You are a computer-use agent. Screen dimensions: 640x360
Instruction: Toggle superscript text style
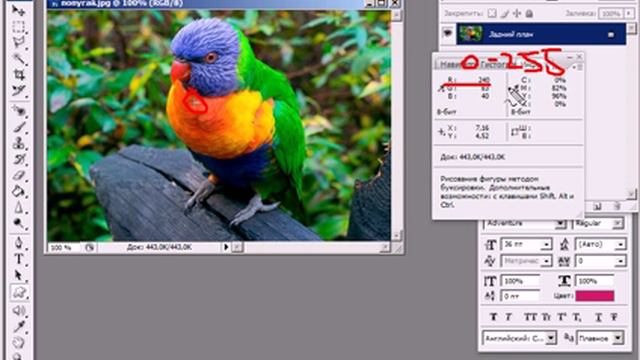562,317
